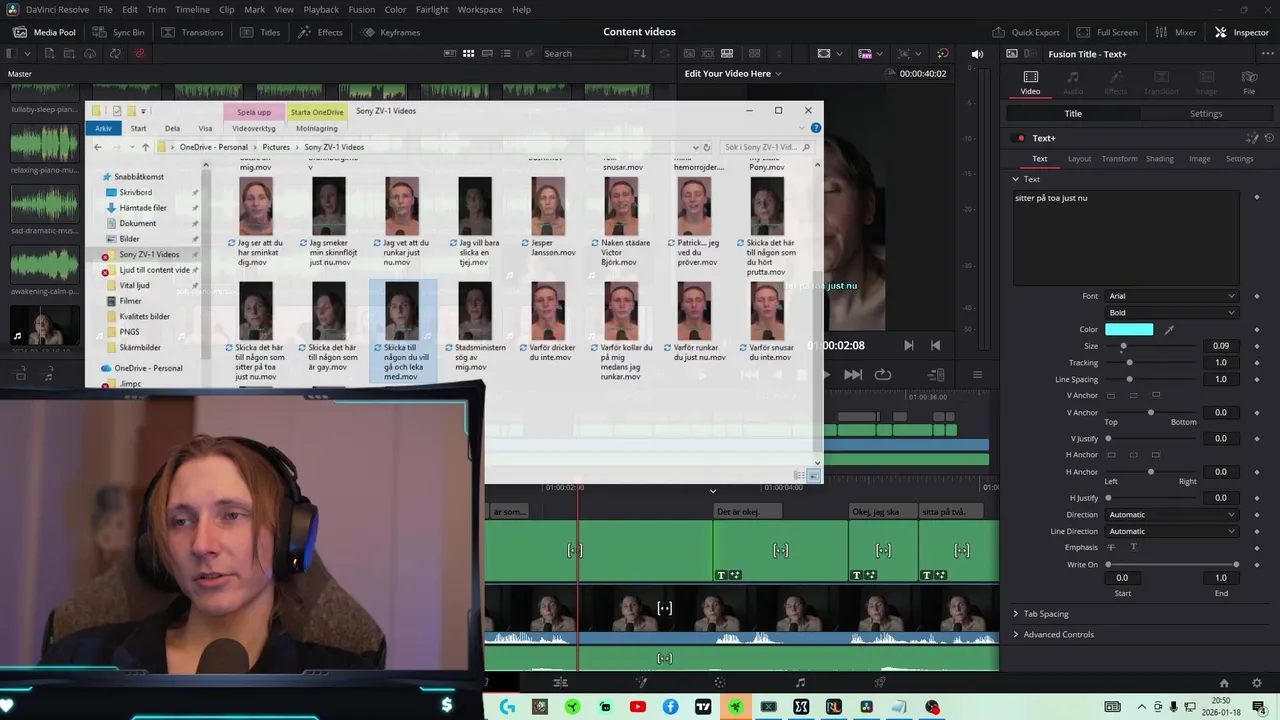Open the Layout tab of Text+
The image size is (1280, 720).
pos(1079,158)
